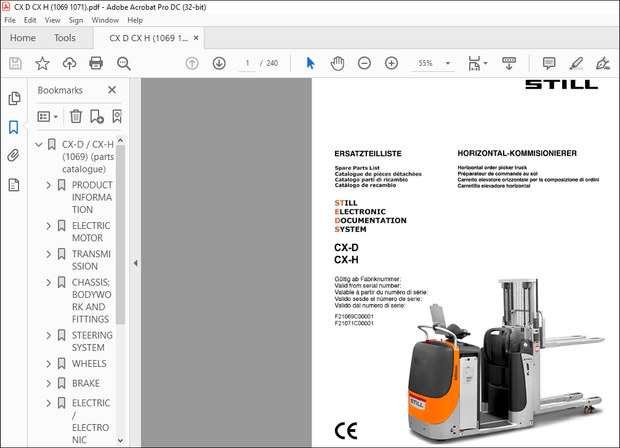
Task: Click the page number input field
Action: click(248, 63)
